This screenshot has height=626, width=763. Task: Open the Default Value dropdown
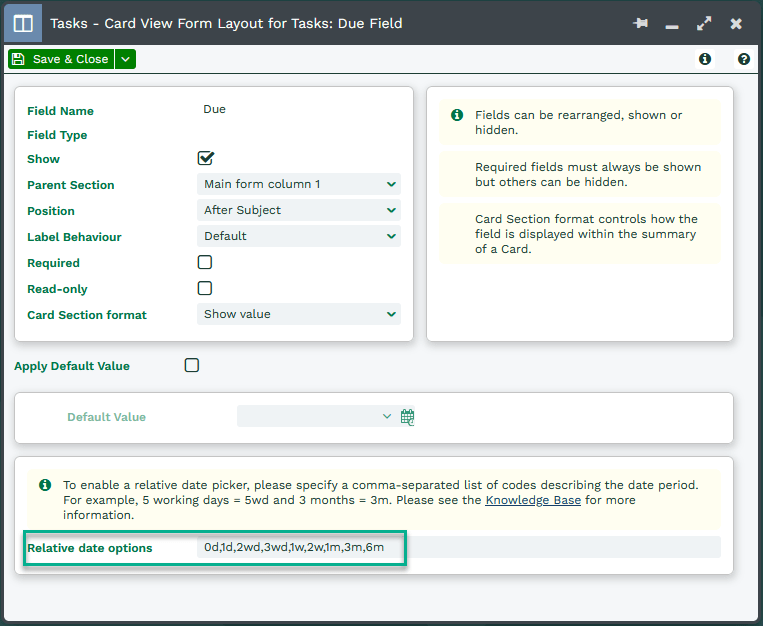[x=317, y=416]
